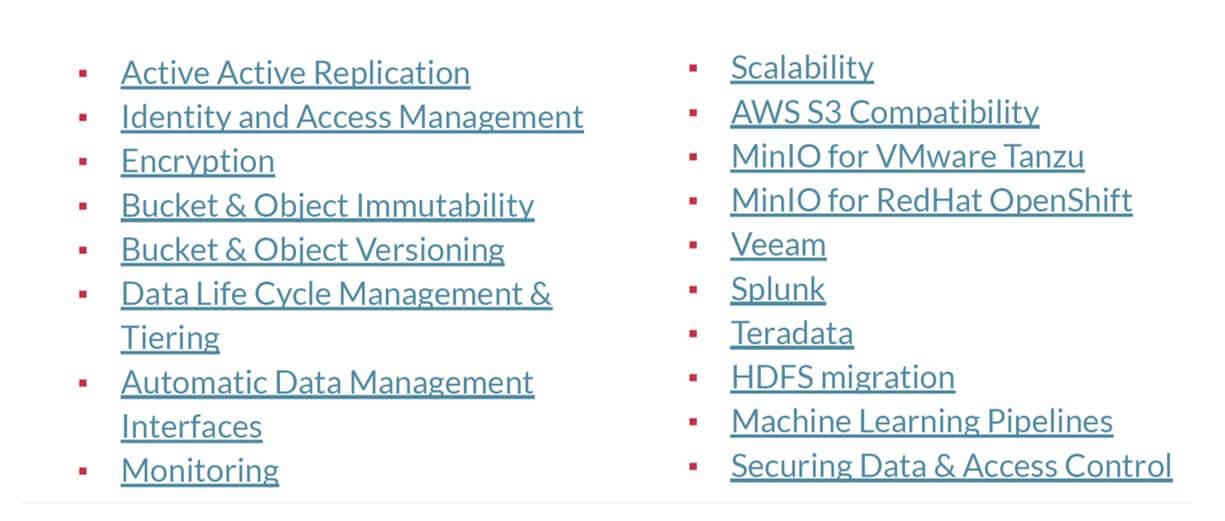Open MinIO for RedHat OpenShift link

pos(931,200)
